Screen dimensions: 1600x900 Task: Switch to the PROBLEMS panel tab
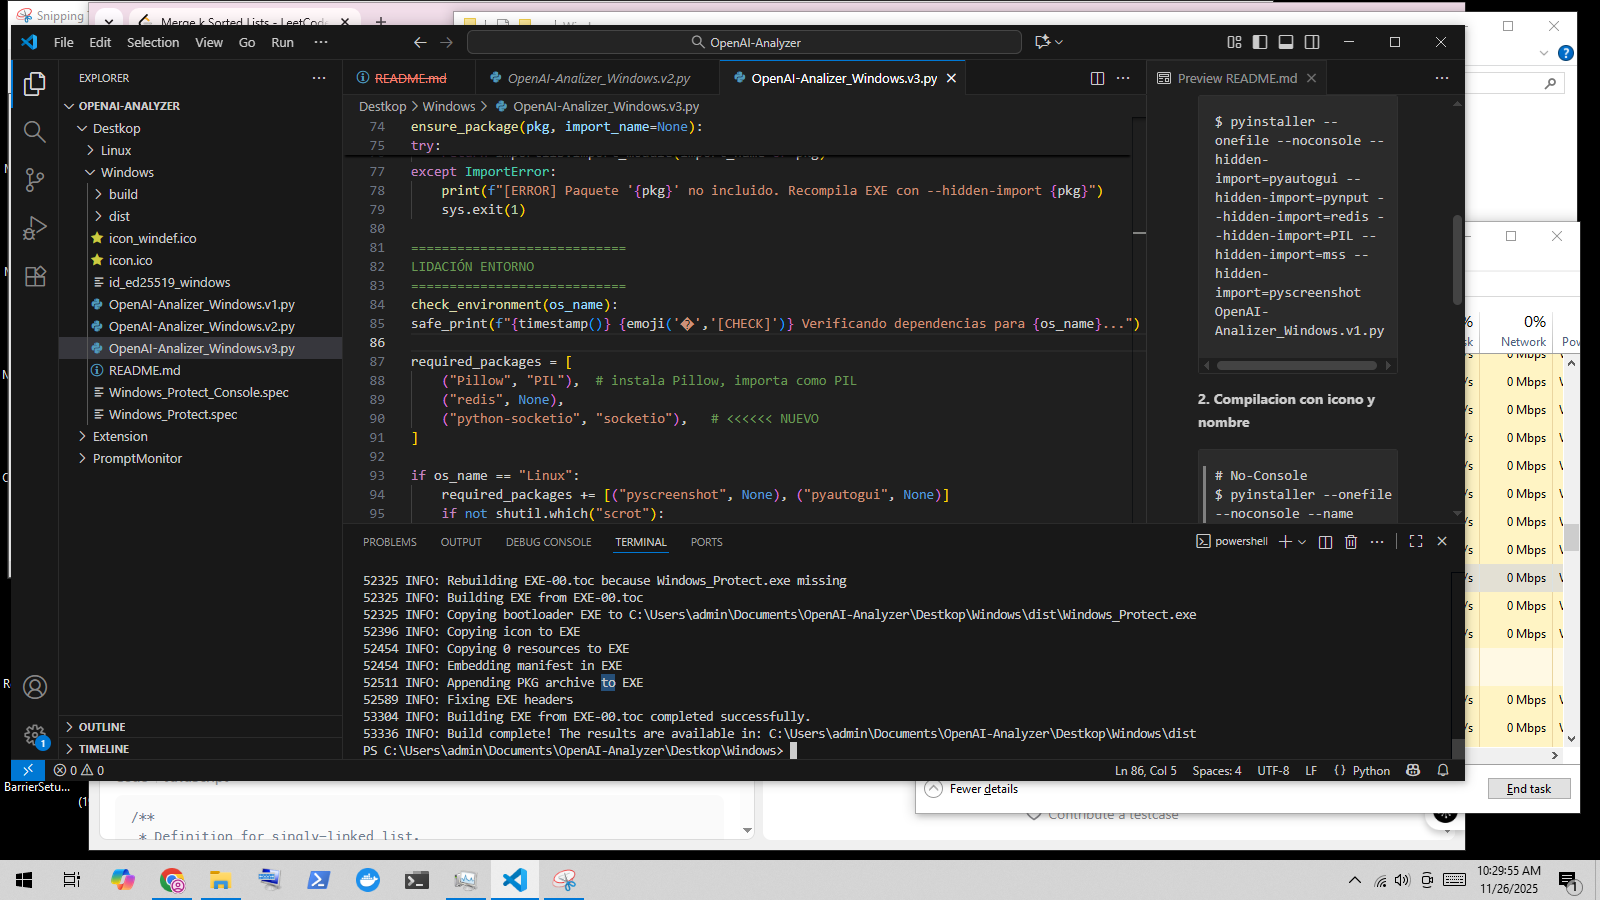tap(389, 542)
